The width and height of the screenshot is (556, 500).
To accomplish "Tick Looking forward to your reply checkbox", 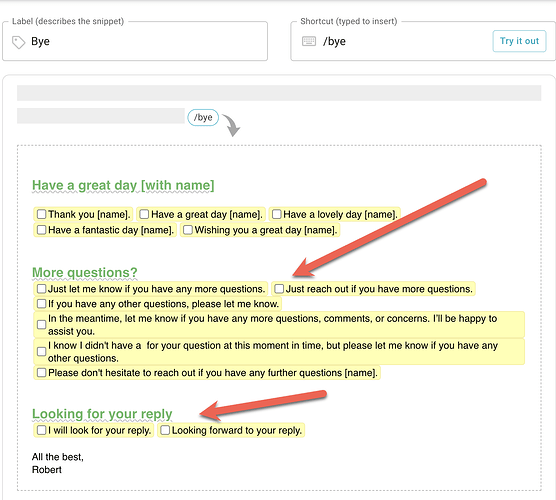I will pyautogui.click(x=165, y=430).
